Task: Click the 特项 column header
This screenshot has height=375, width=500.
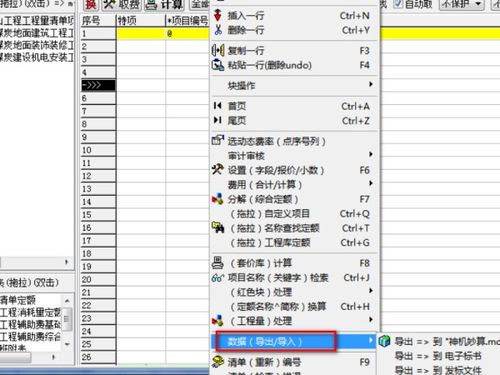Action: coord(141,21)
